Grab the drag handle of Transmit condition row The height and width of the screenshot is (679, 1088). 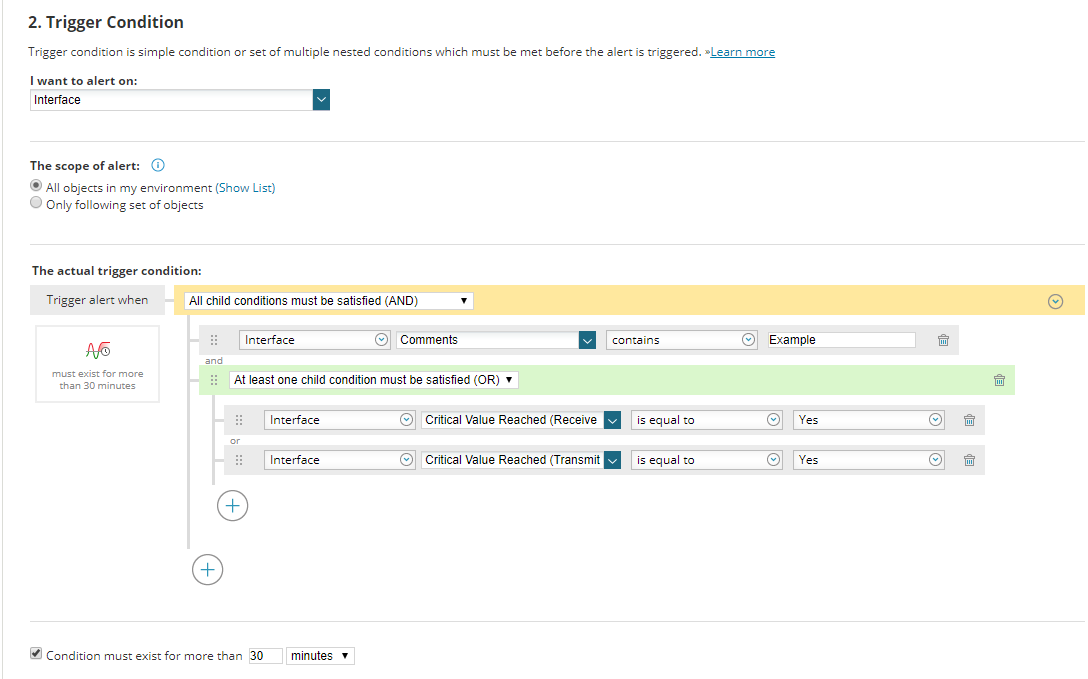click(x=239, y=460)
